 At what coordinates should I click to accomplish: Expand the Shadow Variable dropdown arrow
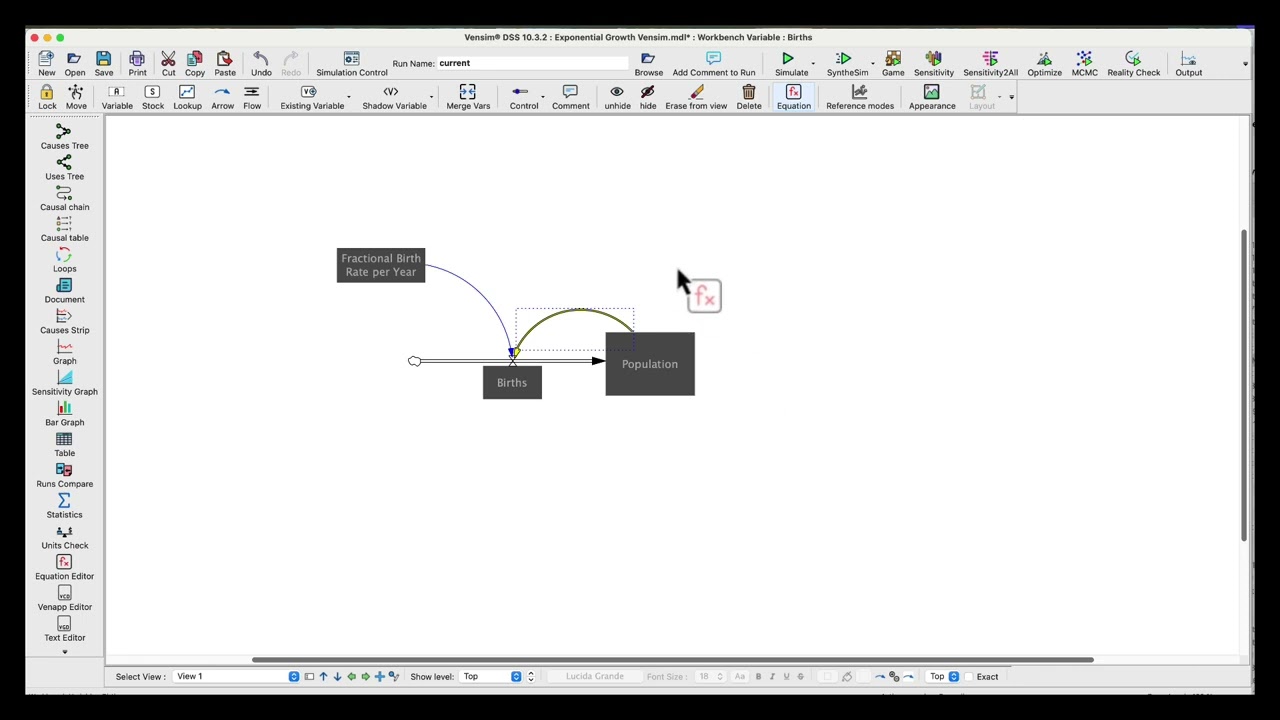click(x=431, y=98)
